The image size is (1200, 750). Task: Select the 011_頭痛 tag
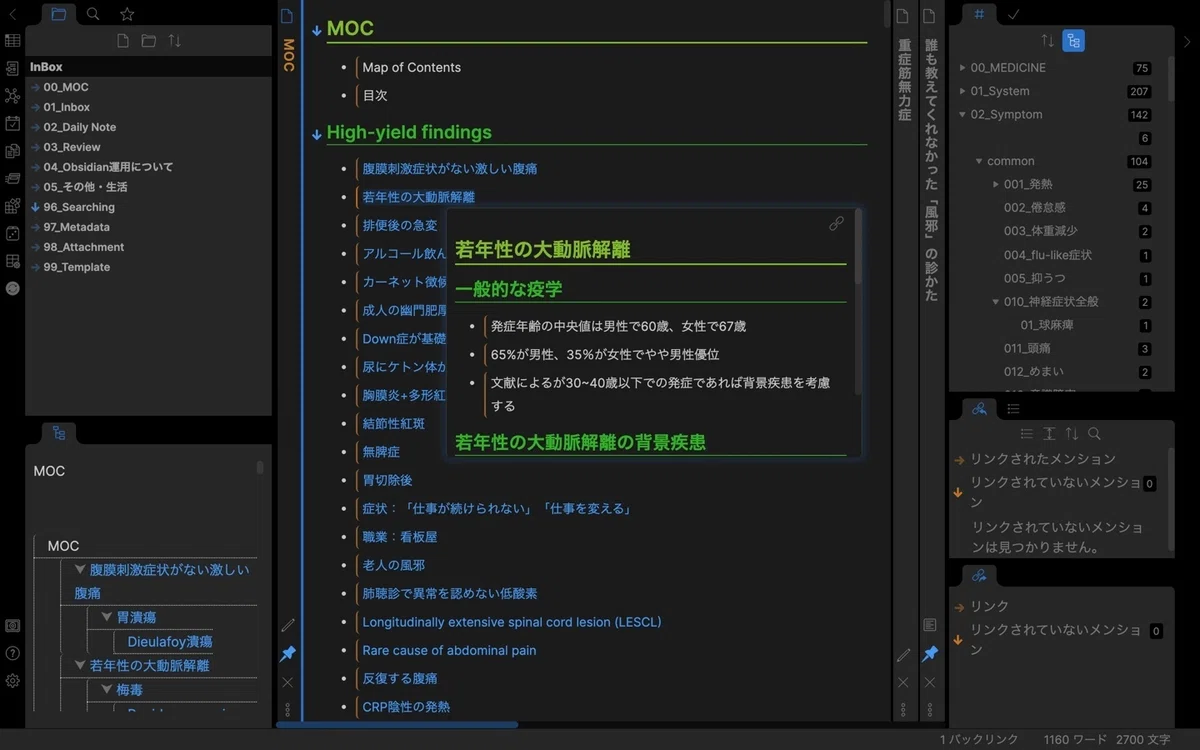click(x=1027, y=349)
